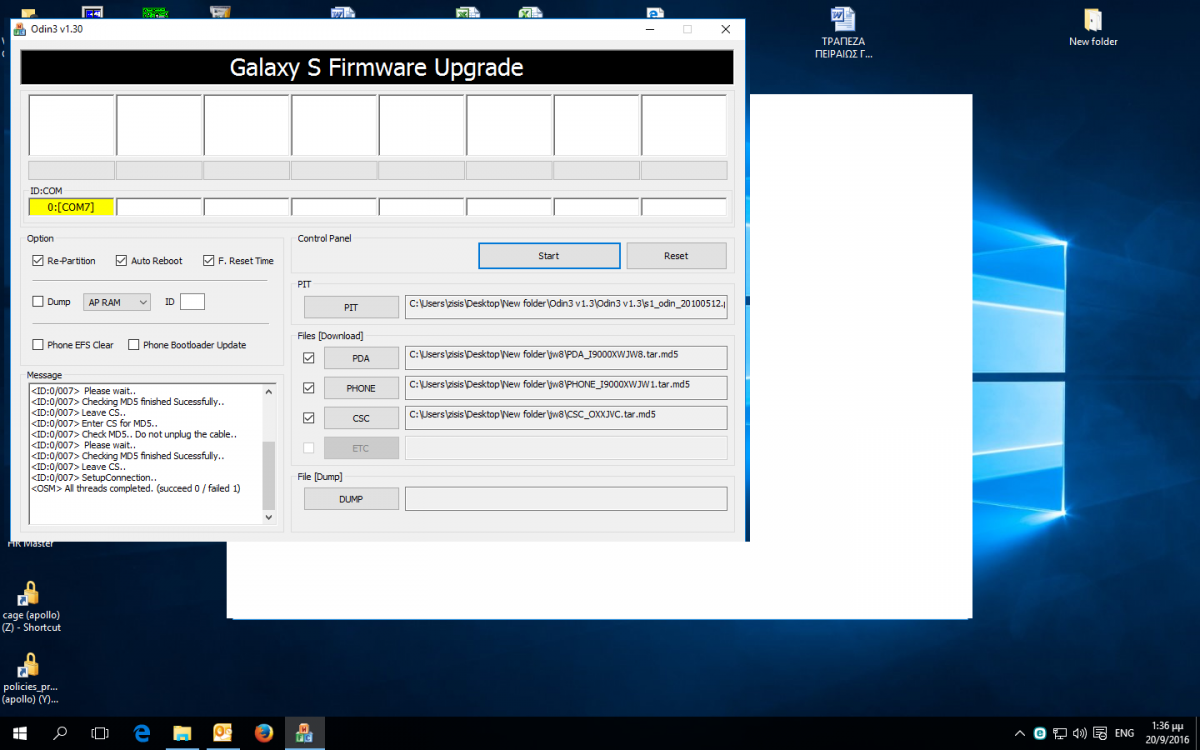Image resolution: width=1200 pixels, height=750 pixels.
Task: Click the Start button in Control Panel
Action: point(549,256)
